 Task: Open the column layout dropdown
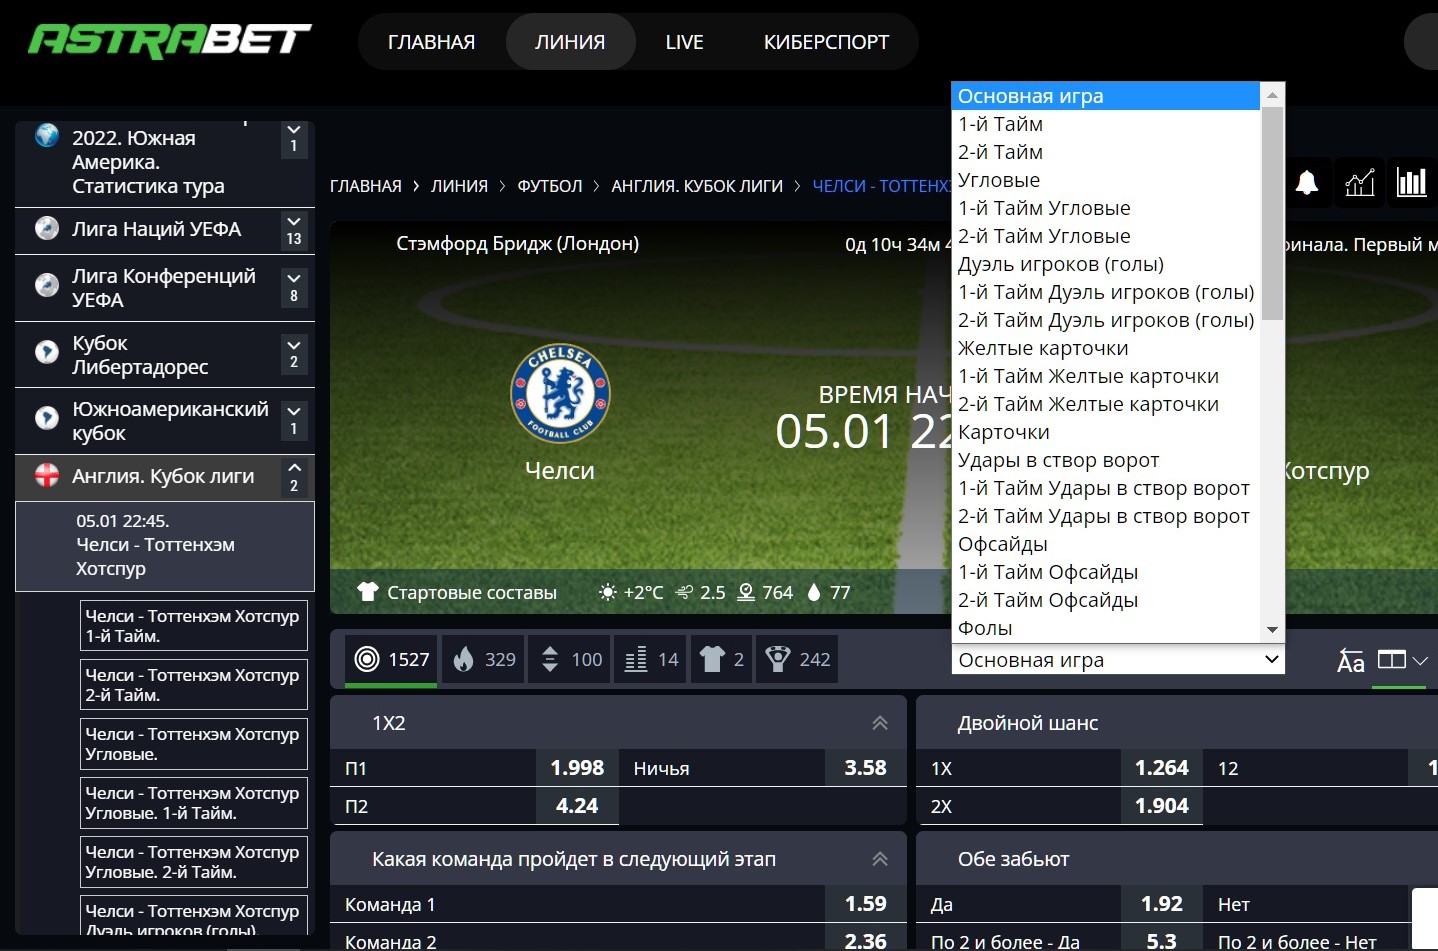1402,660
